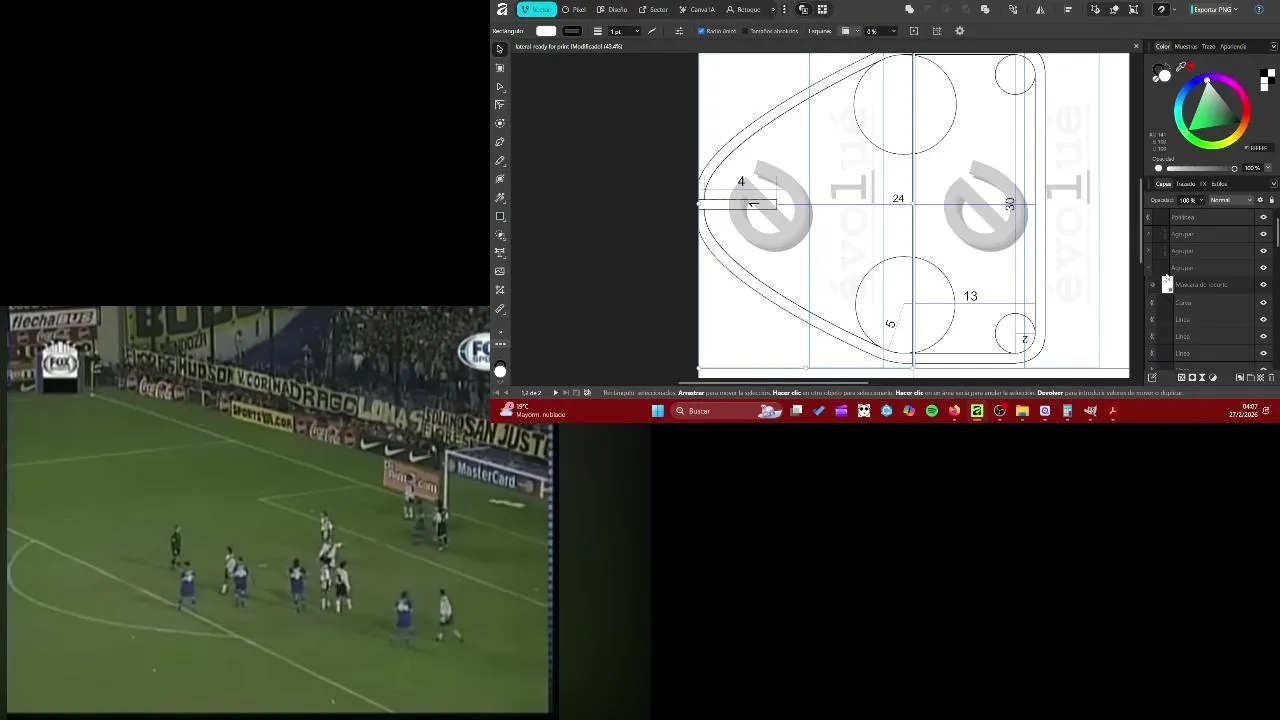Click the color picker eyedropper

pyautogui.click(x=1181, y=67)
